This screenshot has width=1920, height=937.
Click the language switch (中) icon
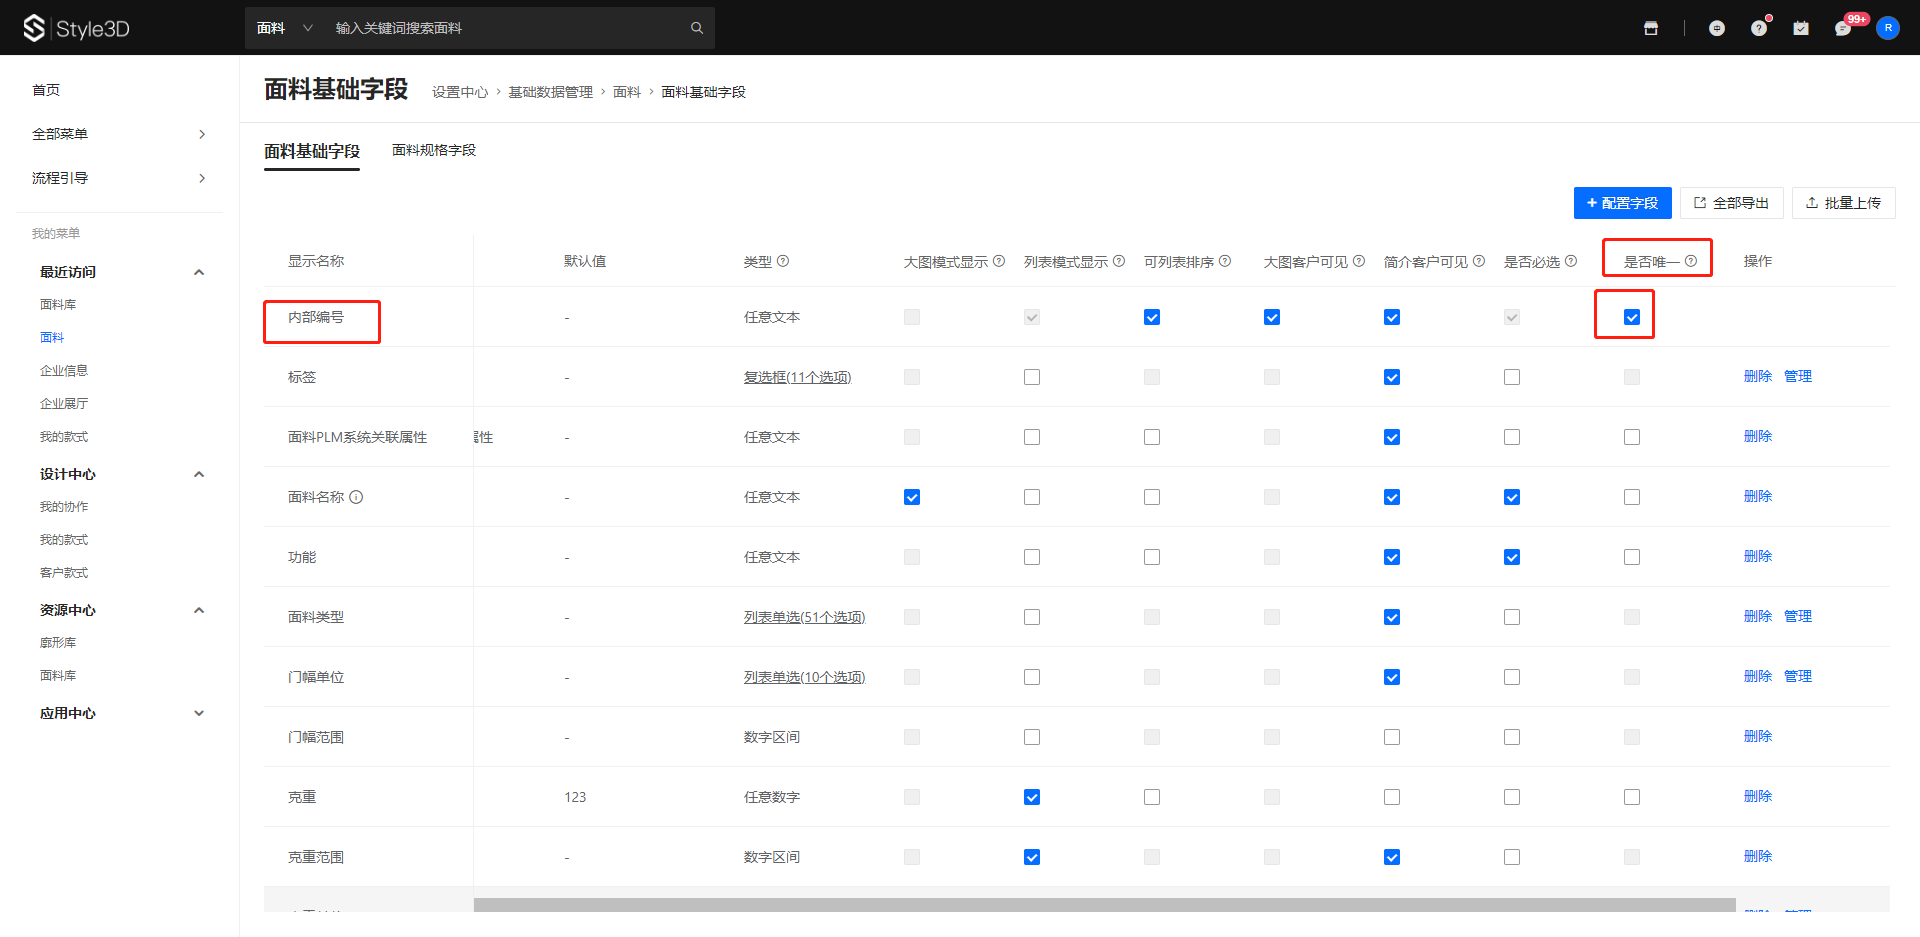coord(1717,28)
